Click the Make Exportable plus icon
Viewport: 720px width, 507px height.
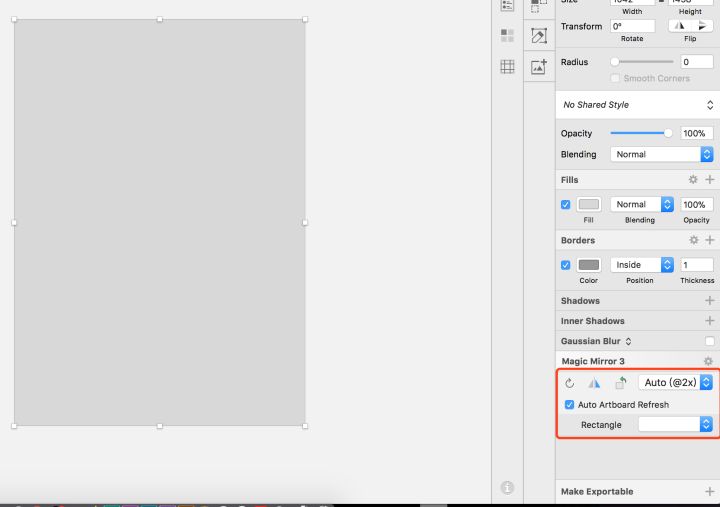point(710,491)
